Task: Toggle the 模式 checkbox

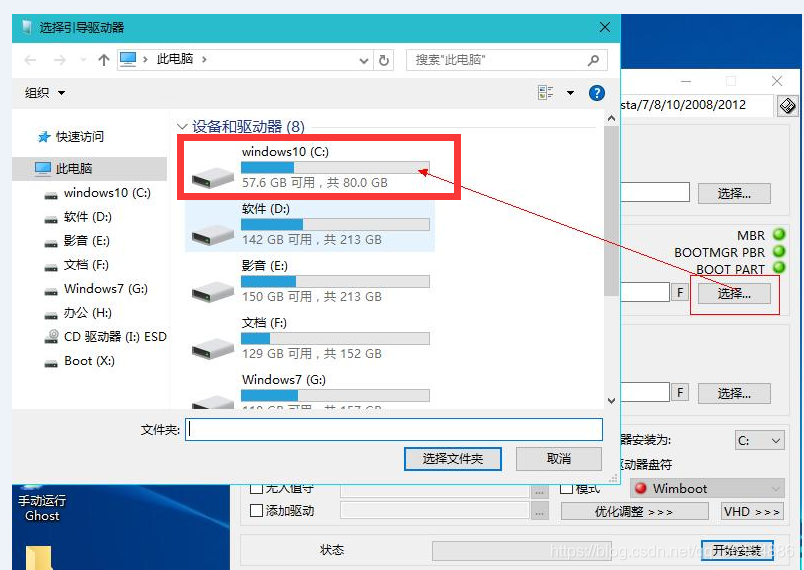Action: tap(567, 488)
